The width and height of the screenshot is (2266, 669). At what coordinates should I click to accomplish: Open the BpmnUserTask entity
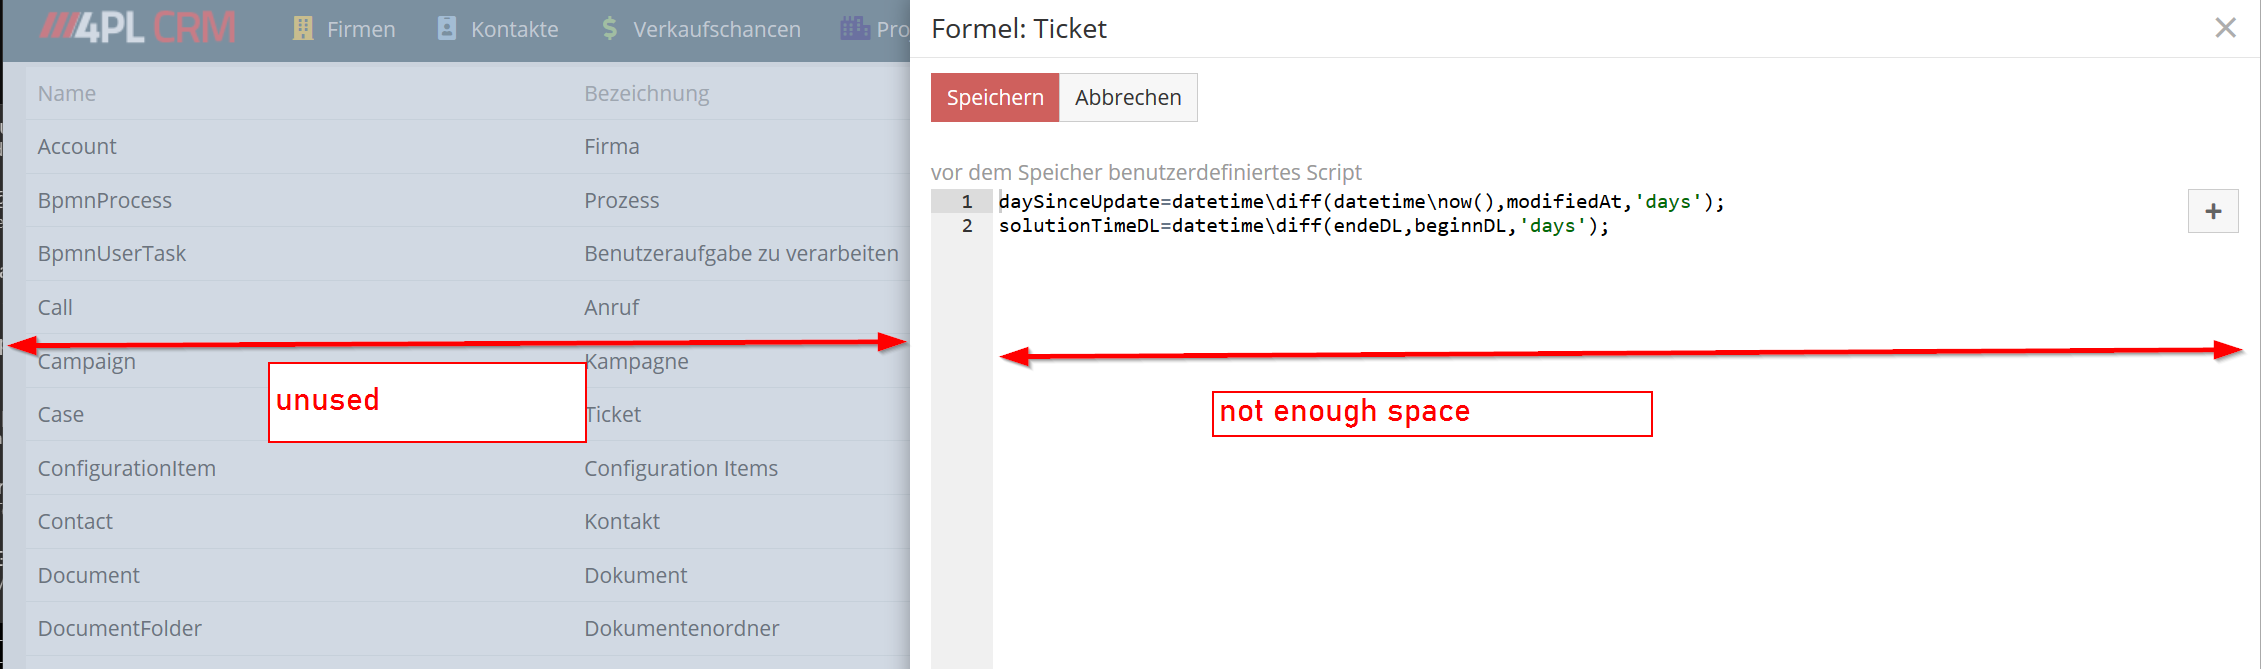[112, 254]
